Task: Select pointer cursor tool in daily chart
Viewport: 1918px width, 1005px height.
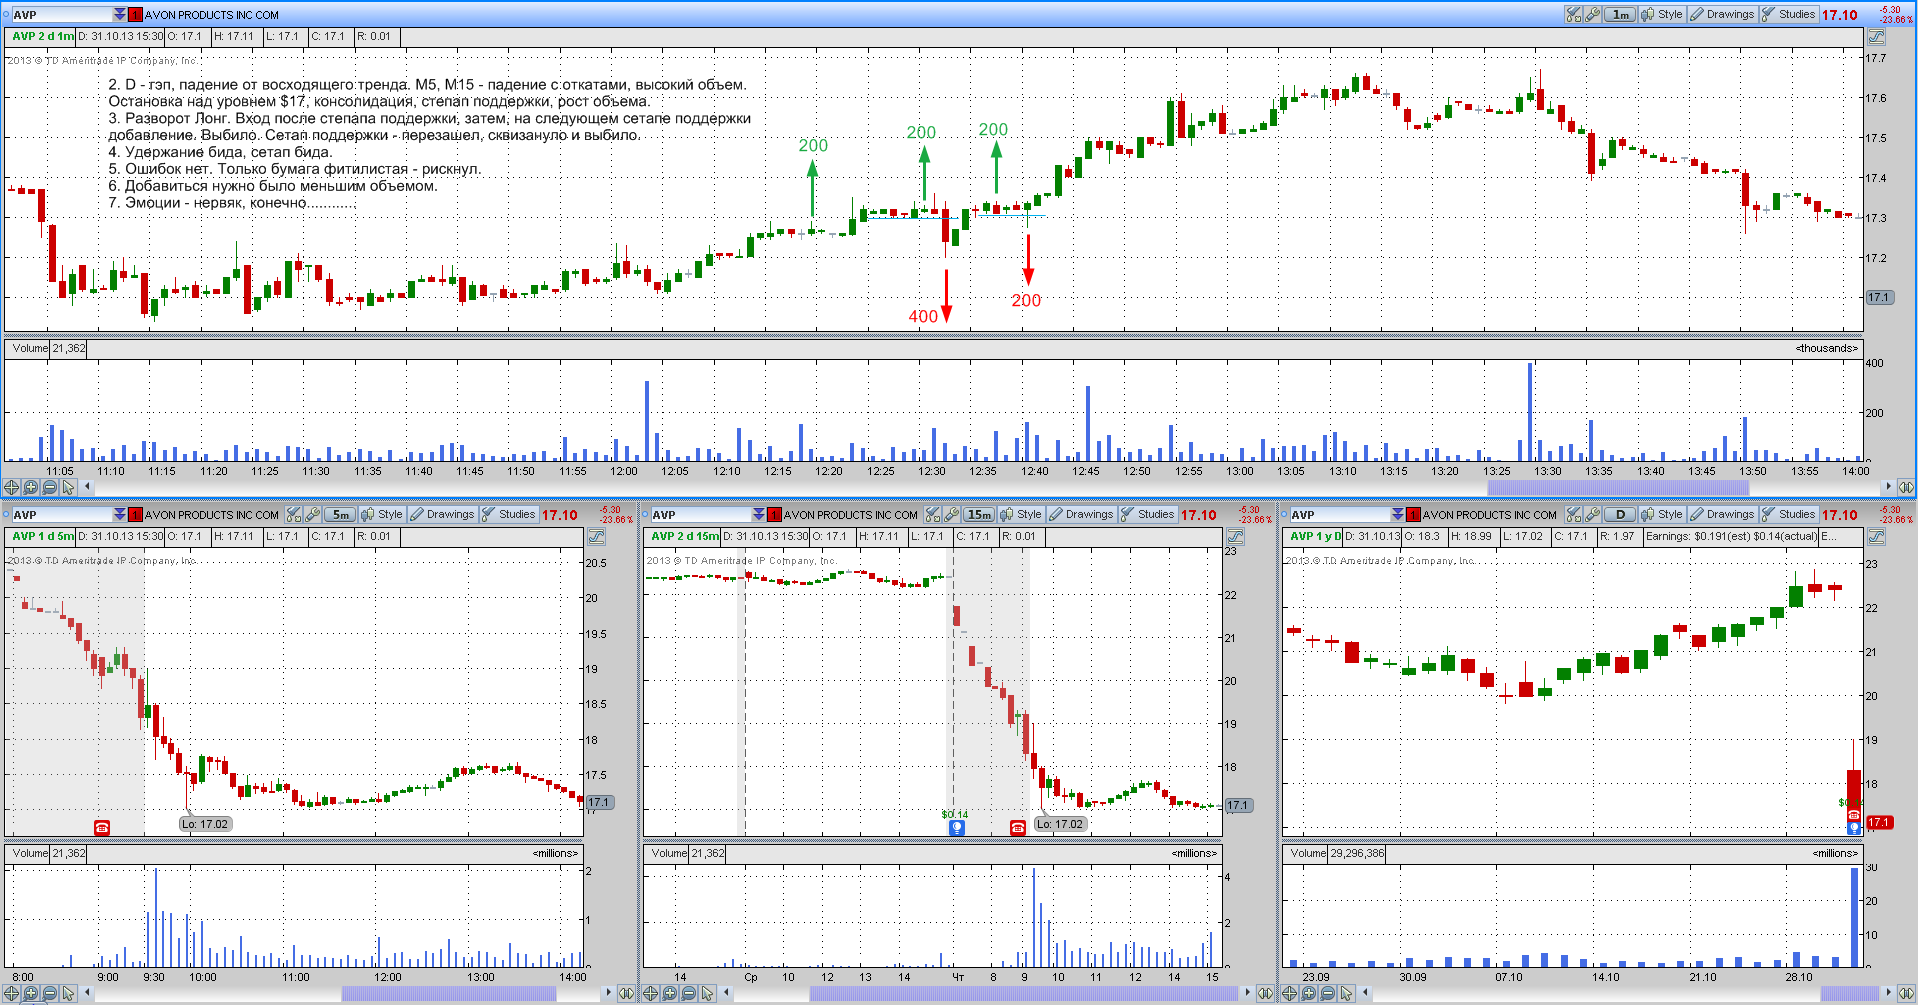Action: click(1346, 993)
